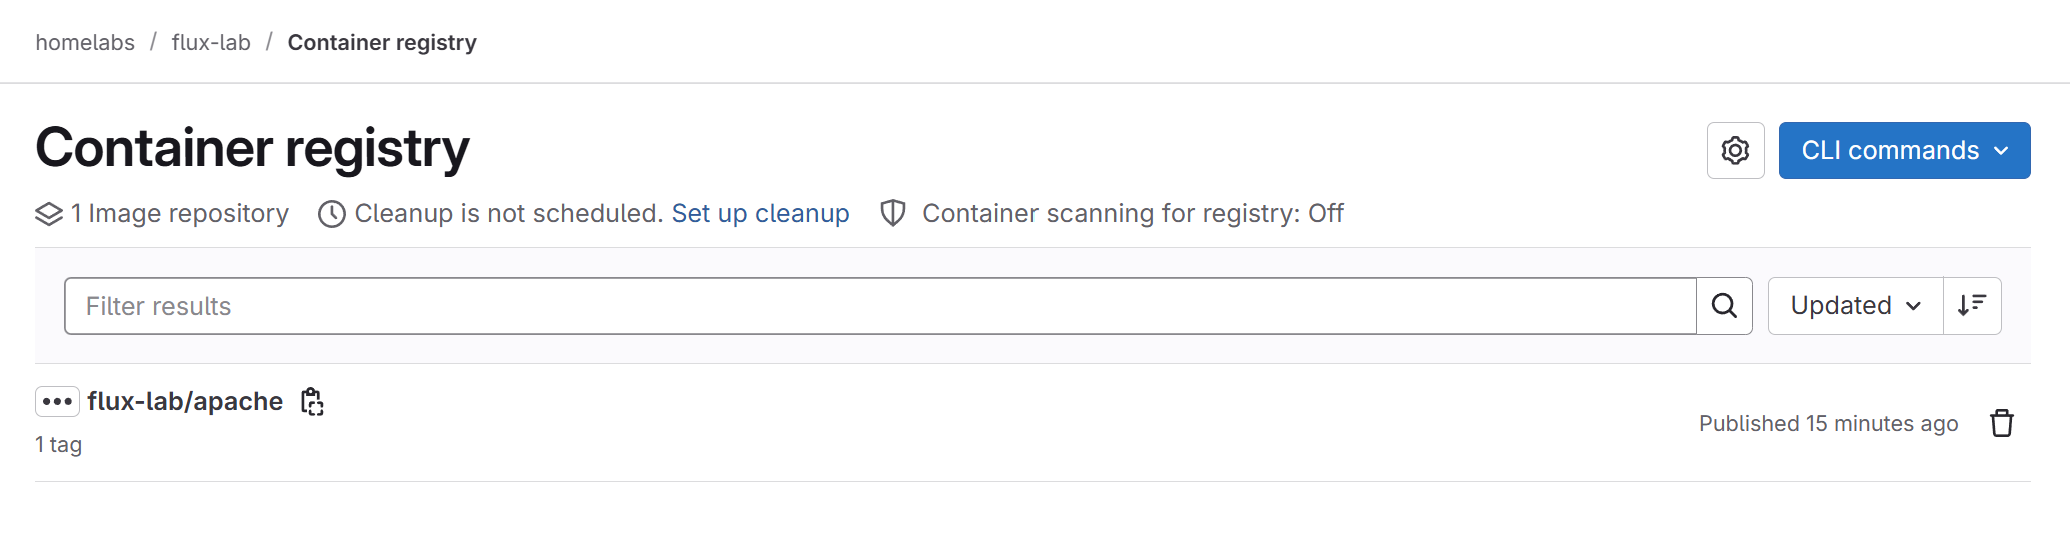
Task: Click the clock icon next to Cleanup
Action: tap(332, 214)
